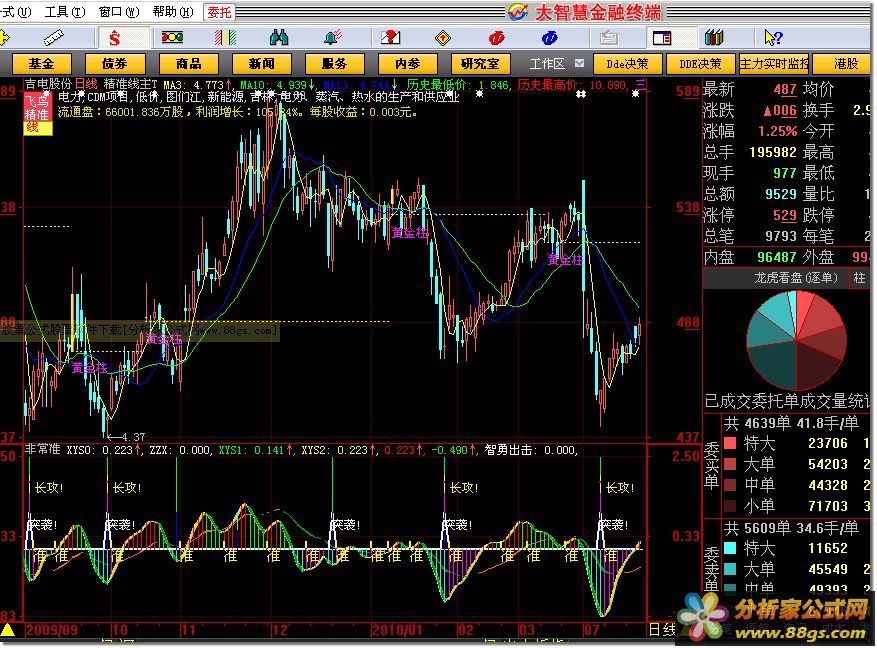877x648 pixels.
Task: Click the 飞鸟精准线 indicator label box
Action: click(x=37, y=115)
